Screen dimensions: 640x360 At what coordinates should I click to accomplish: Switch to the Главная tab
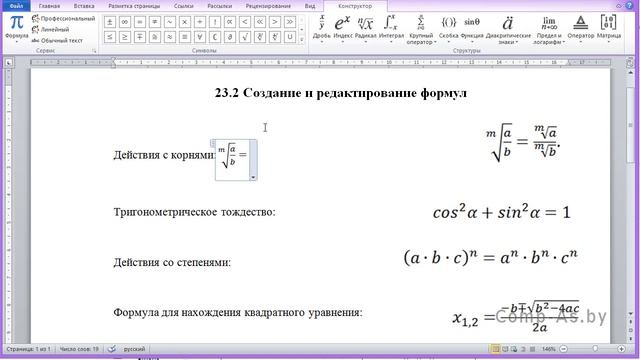point(49,6)
